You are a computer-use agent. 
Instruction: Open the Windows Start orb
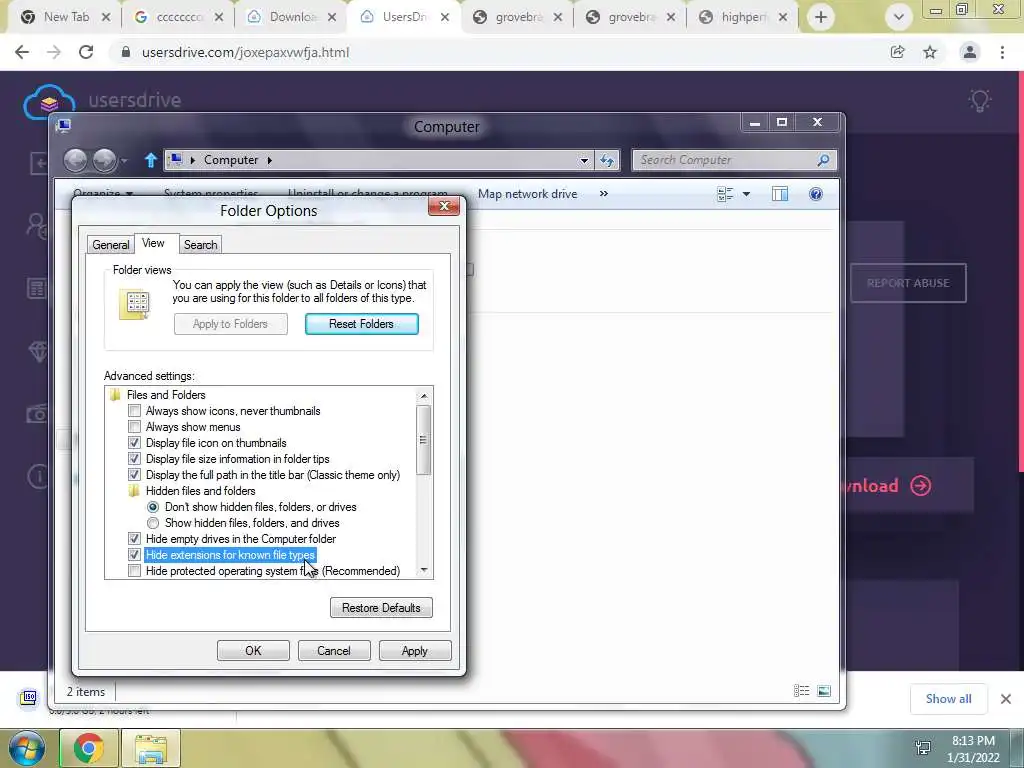pos(27,748)
